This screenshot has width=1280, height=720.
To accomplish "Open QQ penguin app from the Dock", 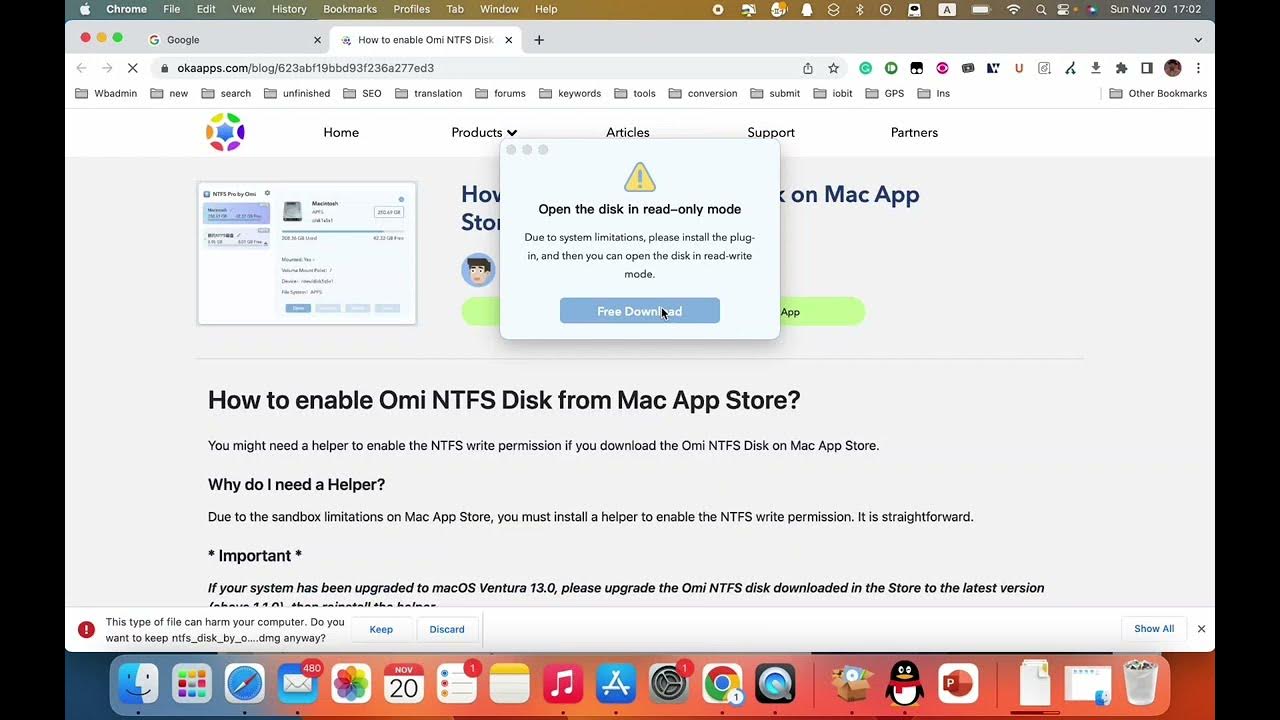I will click(x=905, y=684).
